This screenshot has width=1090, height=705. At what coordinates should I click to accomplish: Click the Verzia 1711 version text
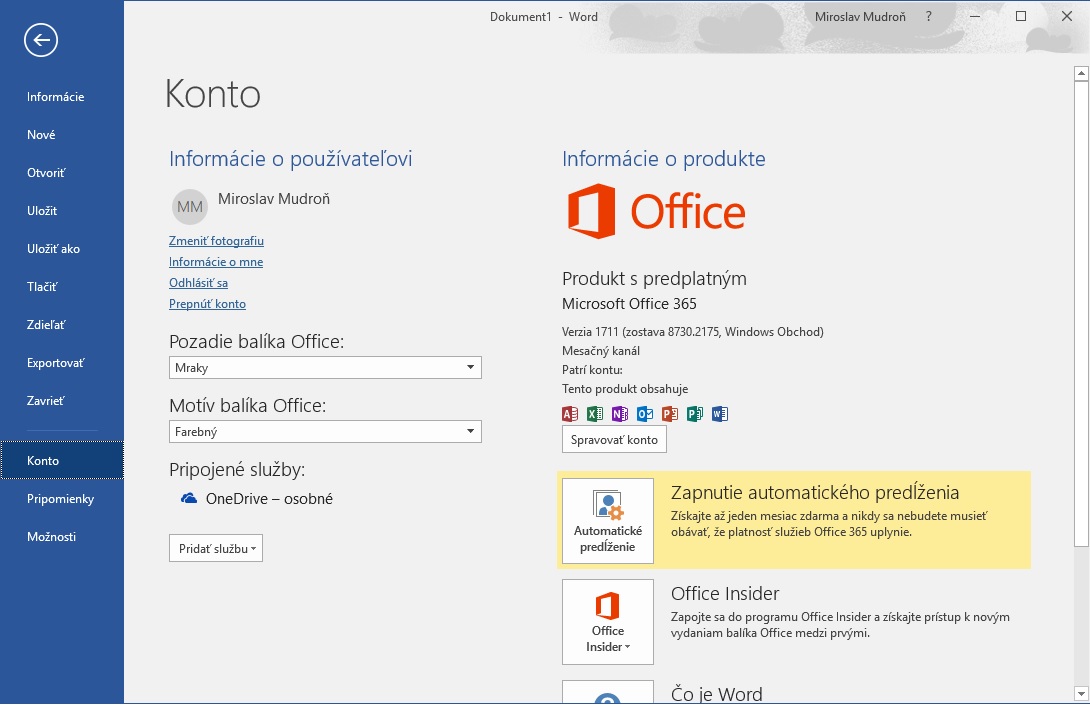click(x=692, y=332)
